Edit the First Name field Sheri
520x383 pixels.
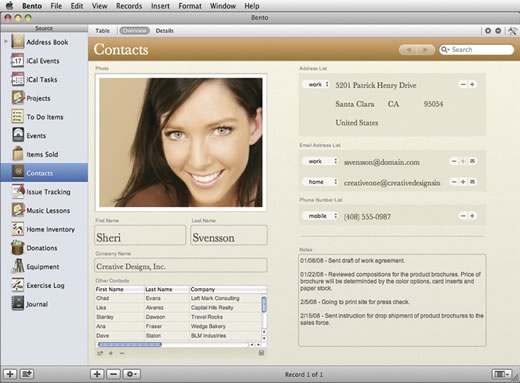(140, 235)
